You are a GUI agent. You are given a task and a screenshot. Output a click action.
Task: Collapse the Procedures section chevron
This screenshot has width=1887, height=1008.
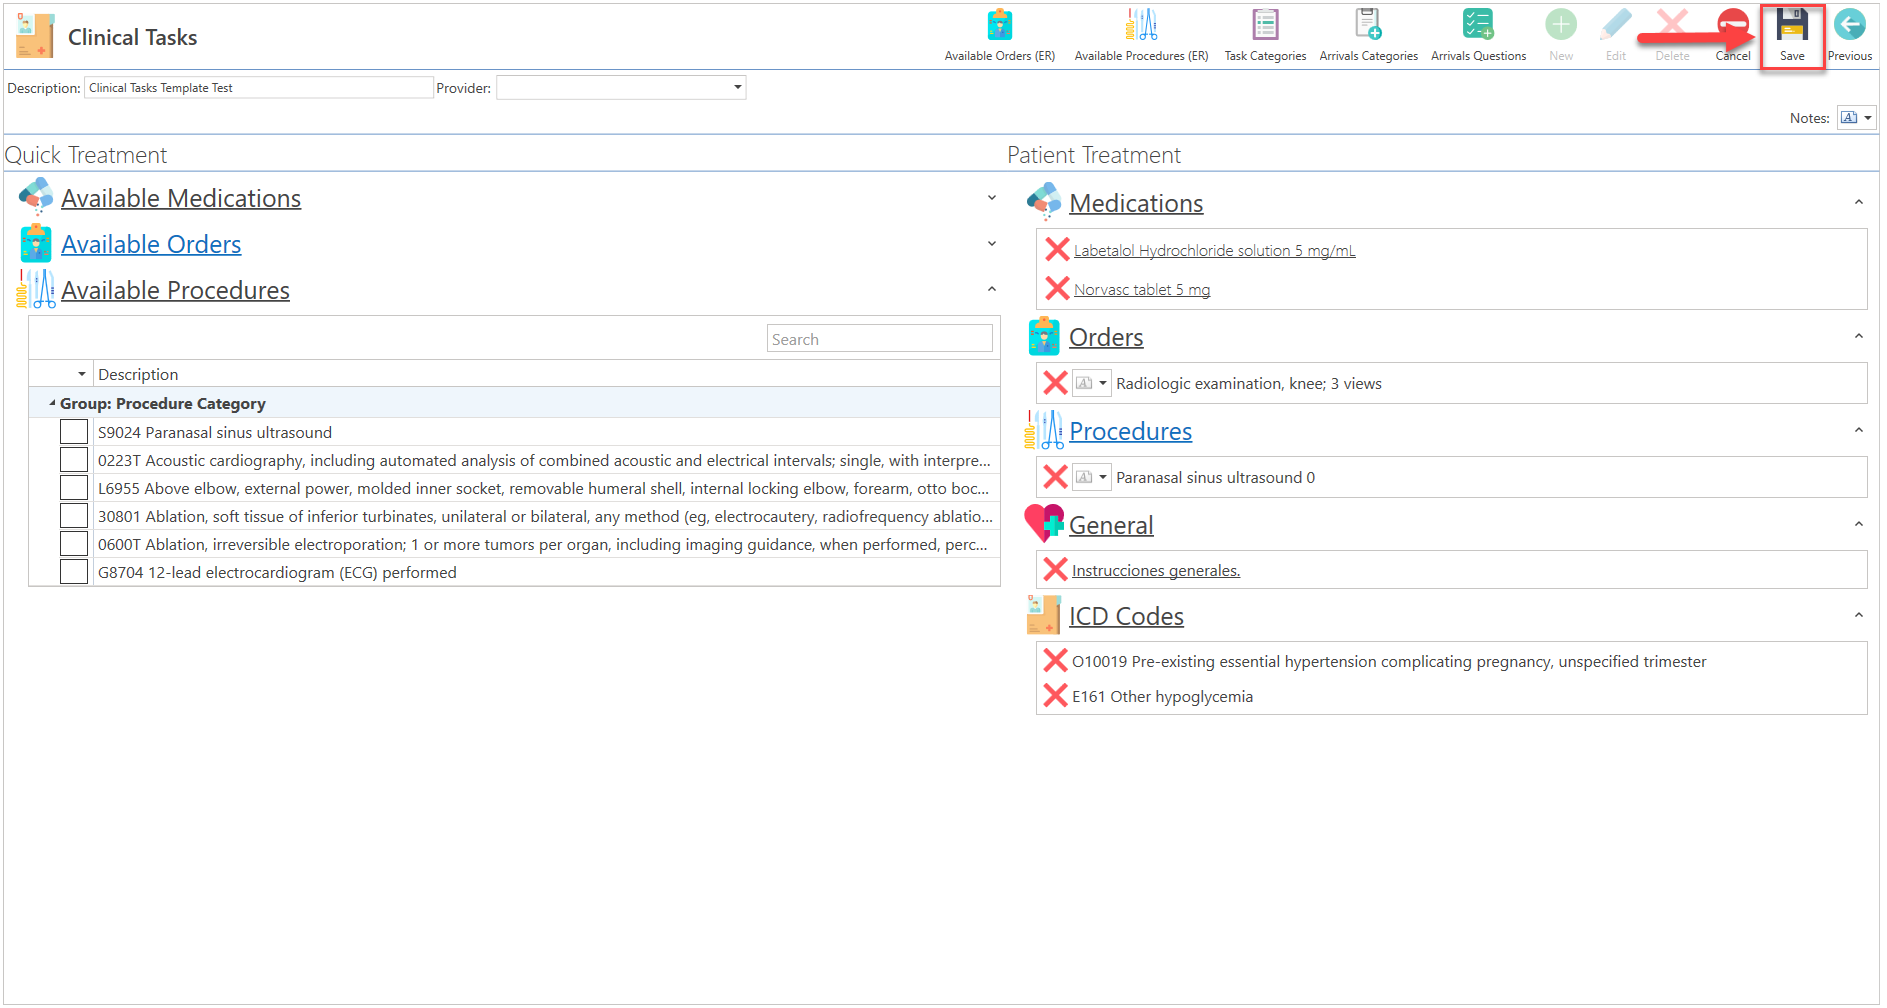click(x=1858, y=431)
